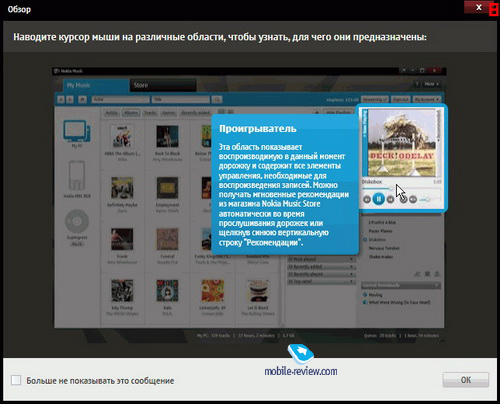Click the Artist search input field
500x404 pixels.
(120, 99)
